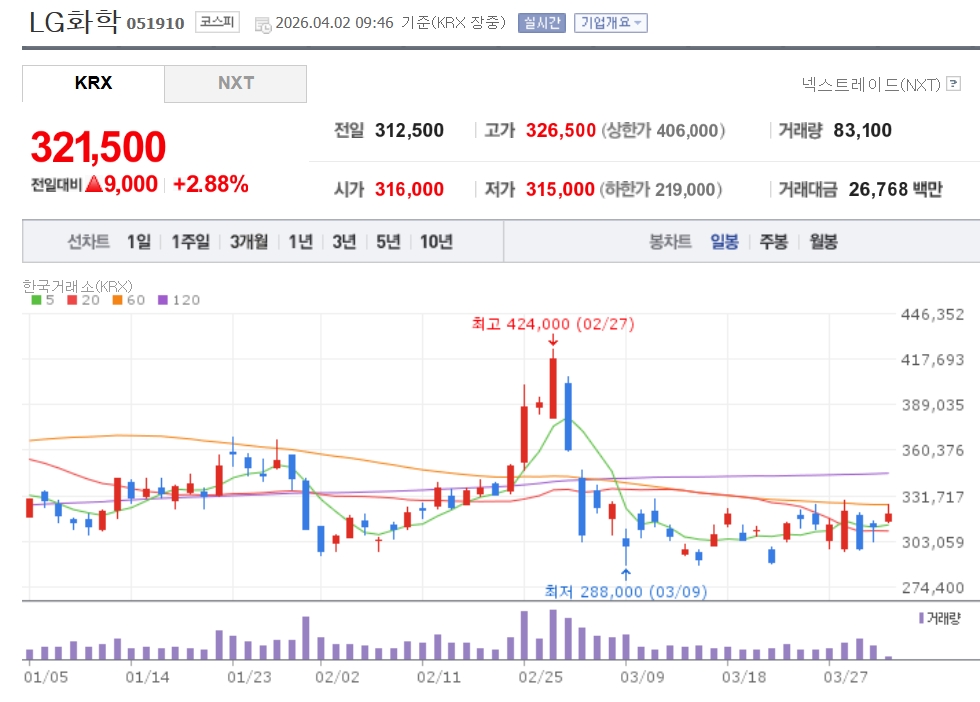Click the red 20-day moving average swatch

click(72, 300)
